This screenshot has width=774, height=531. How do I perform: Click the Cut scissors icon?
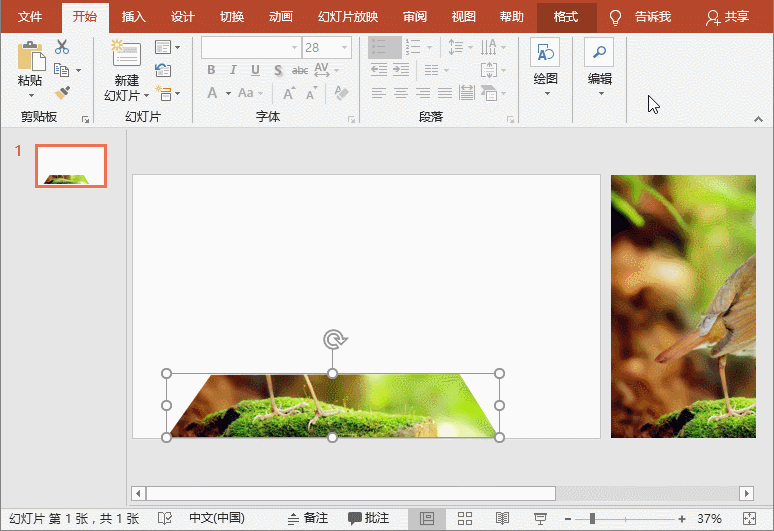click(x=62, y=47)
